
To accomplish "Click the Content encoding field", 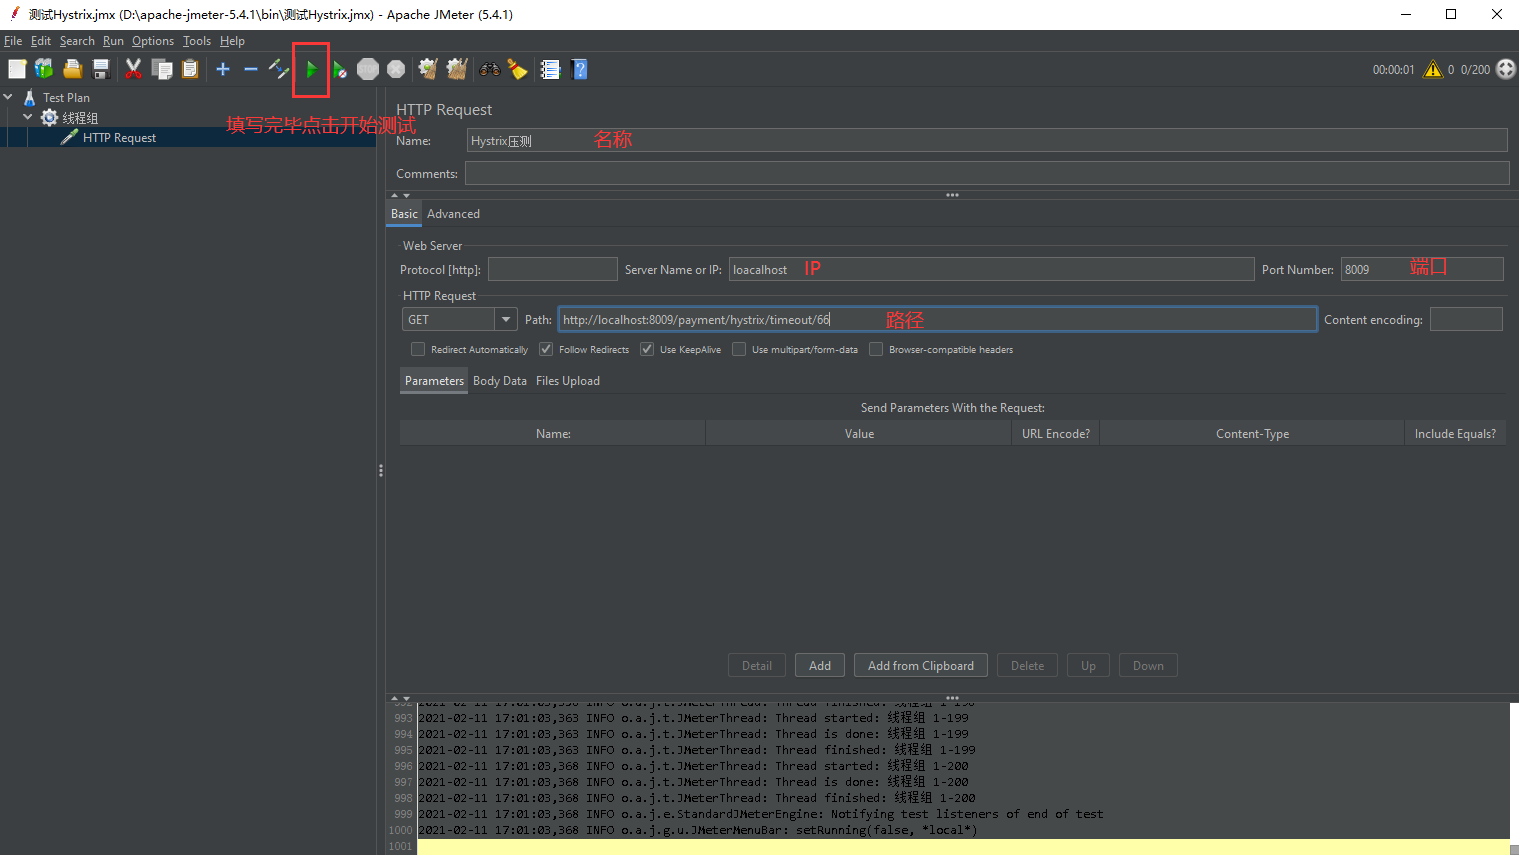I will 1466,319.
